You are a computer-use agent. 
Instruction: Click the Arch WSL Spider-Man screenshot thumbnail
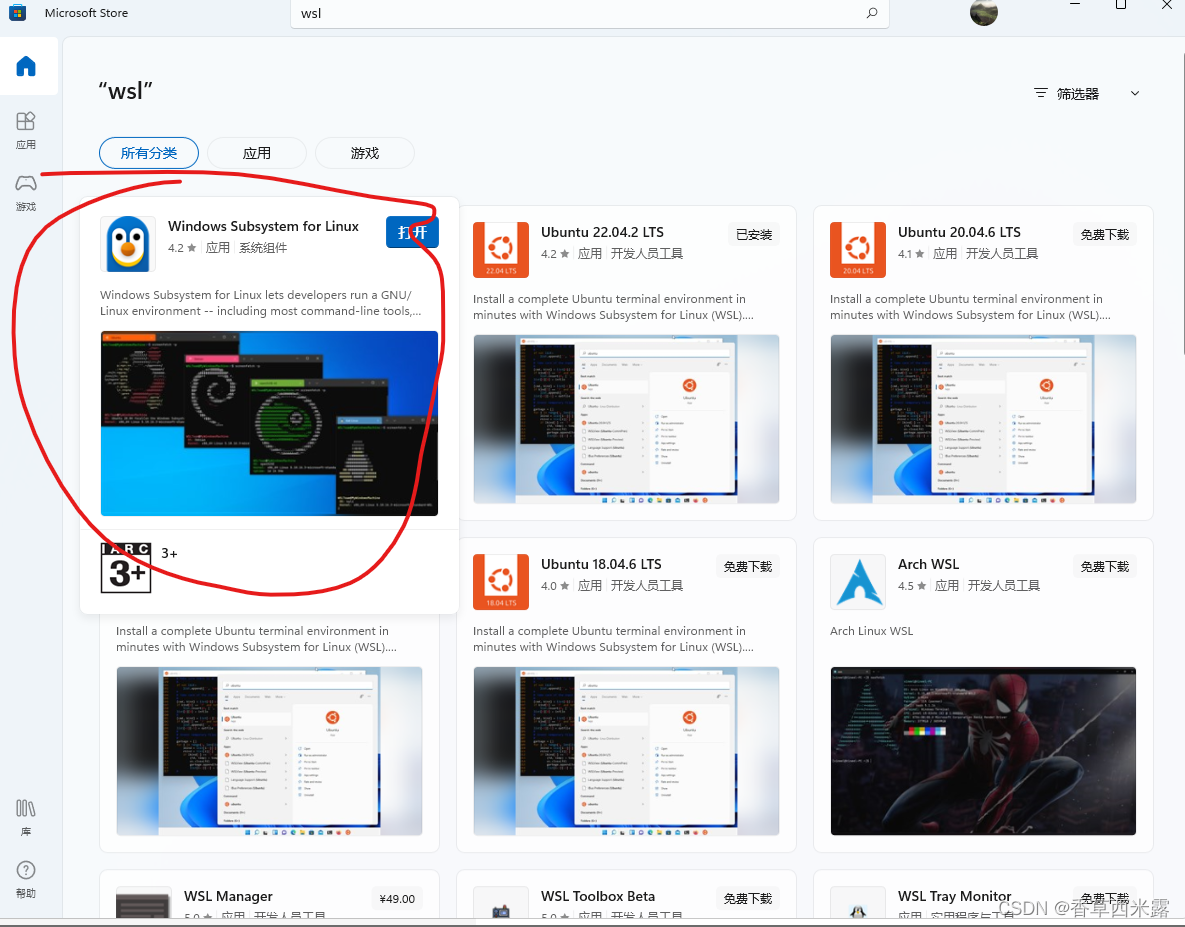point(982,752)
